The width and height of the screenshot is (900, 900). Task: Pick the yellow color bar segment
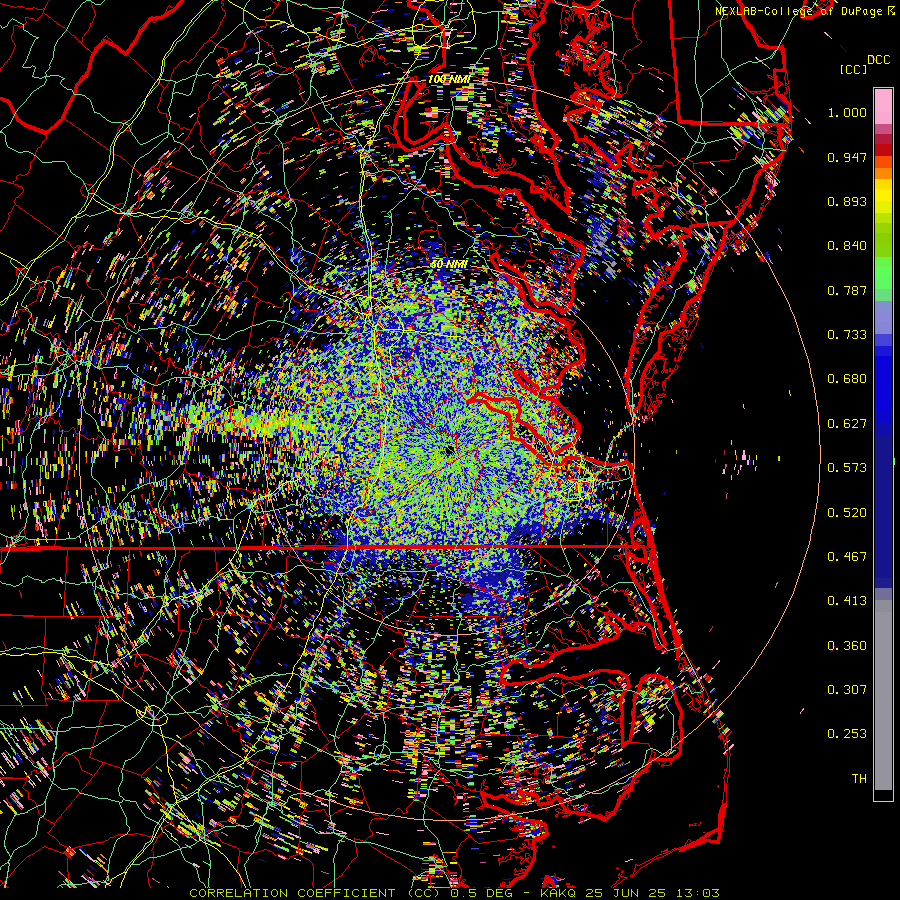(883, 196)
